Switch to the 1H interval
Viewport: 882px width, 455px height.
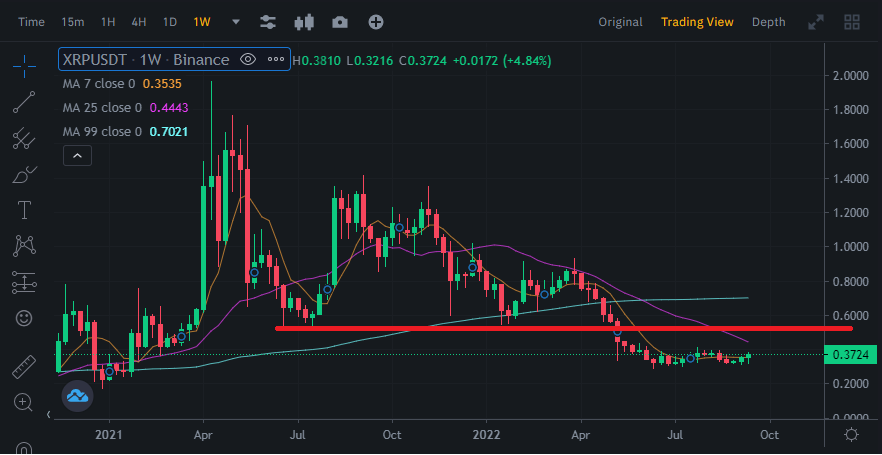click(108, 22)
